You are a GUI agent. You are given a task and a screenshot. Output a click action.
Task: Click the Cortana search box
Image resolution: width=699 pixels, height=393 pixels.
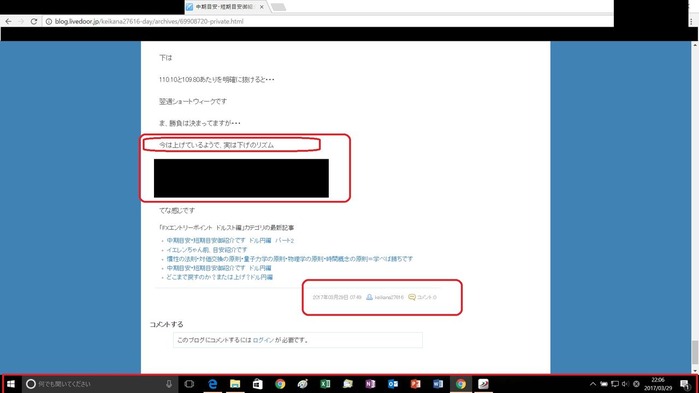[x=99, y=384]
